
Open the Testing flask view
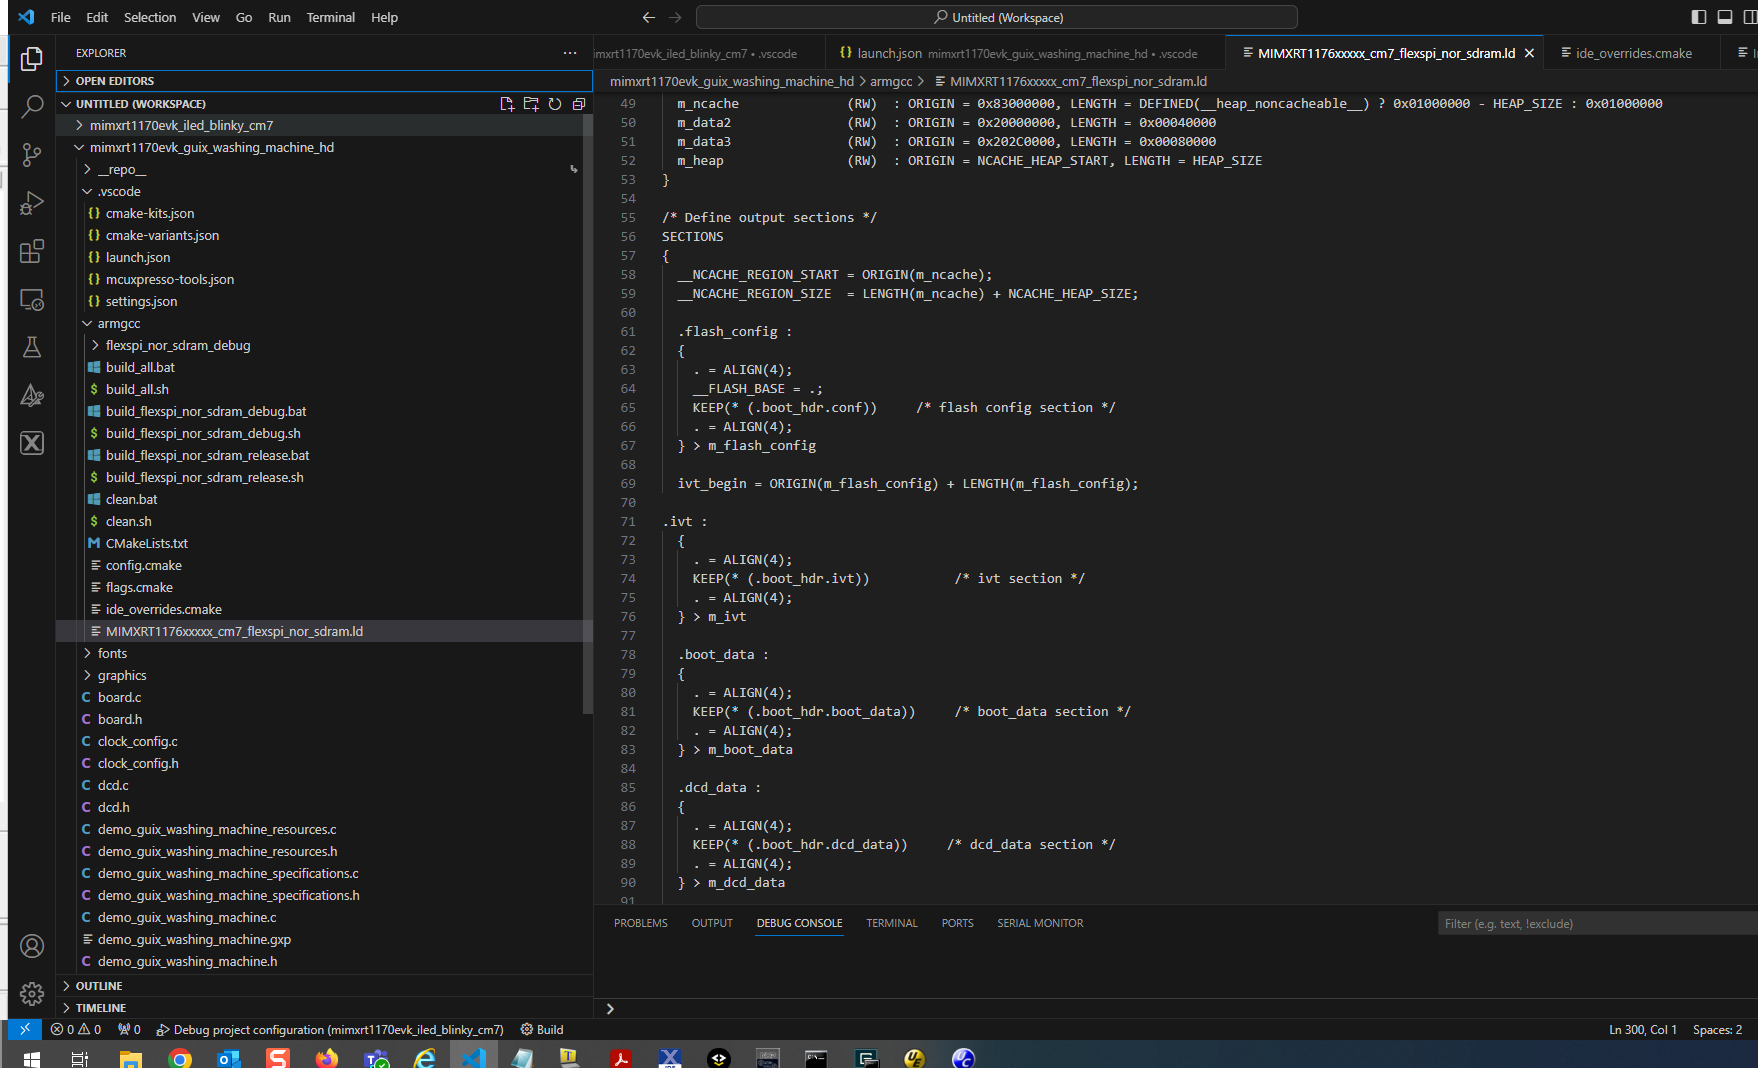coord(32,347)
